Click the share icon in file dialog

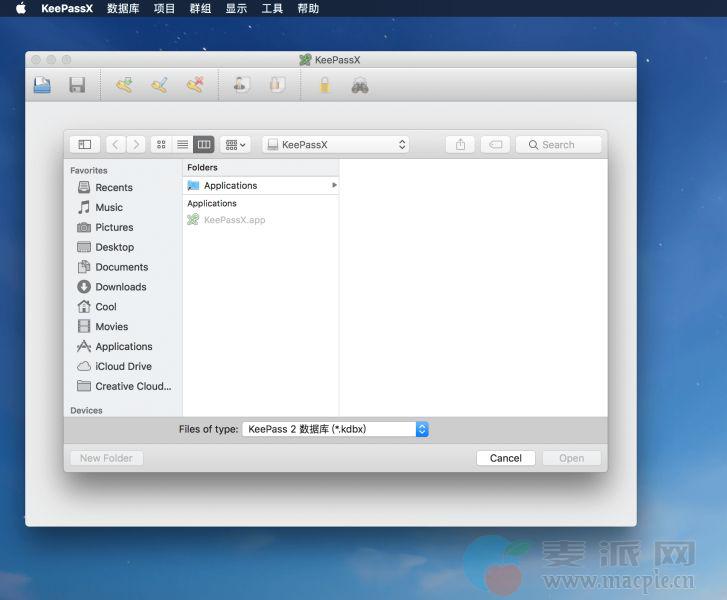(x=460, y=144)
